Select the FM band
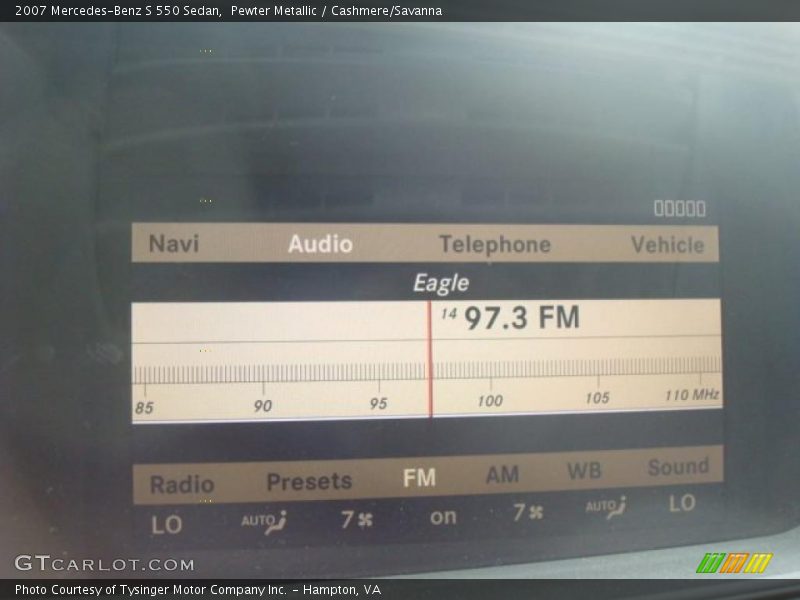This screenshot has height=600, width=800. [419, 478]
